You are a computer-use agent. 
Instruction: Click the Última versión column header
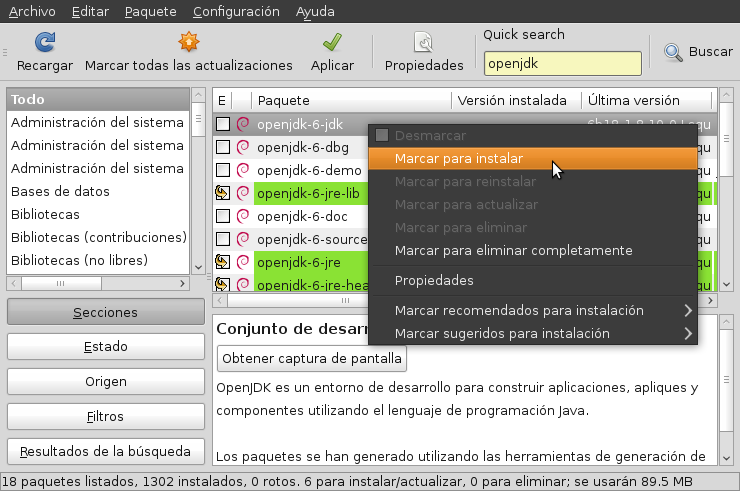click(647, 100)
